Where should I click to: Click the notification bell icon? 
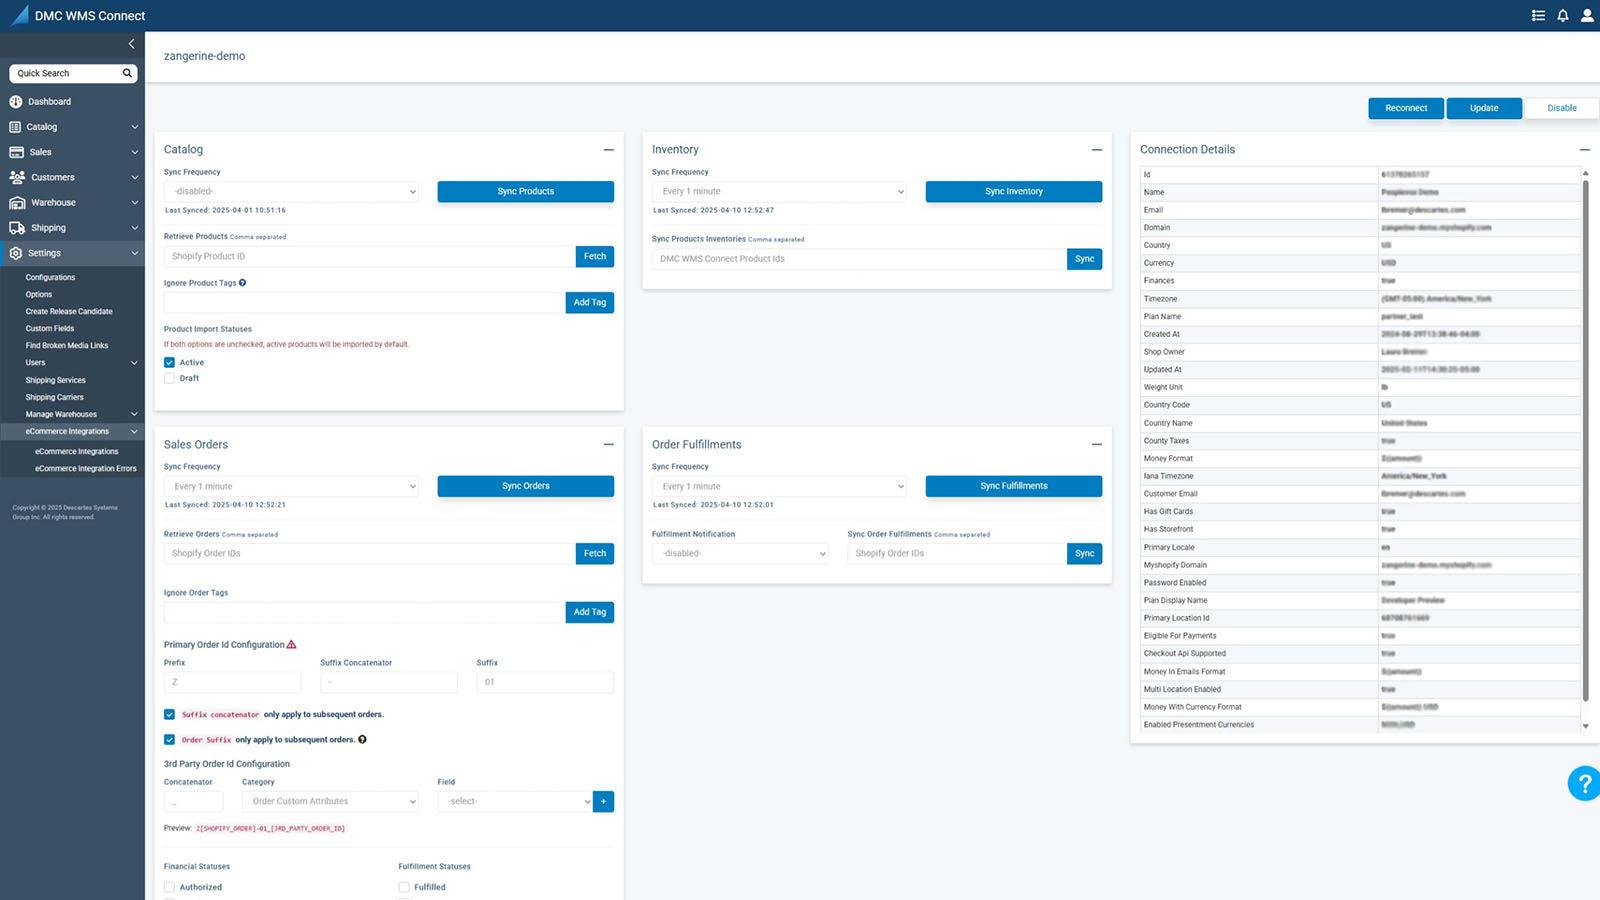coord(1562,16)
